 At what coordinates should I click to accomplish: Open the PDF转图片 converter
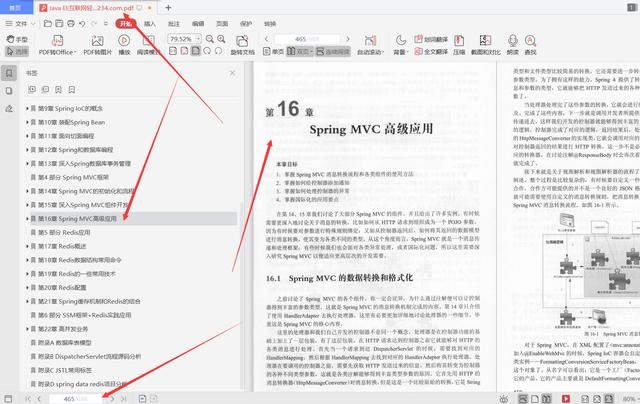(97, 45)
